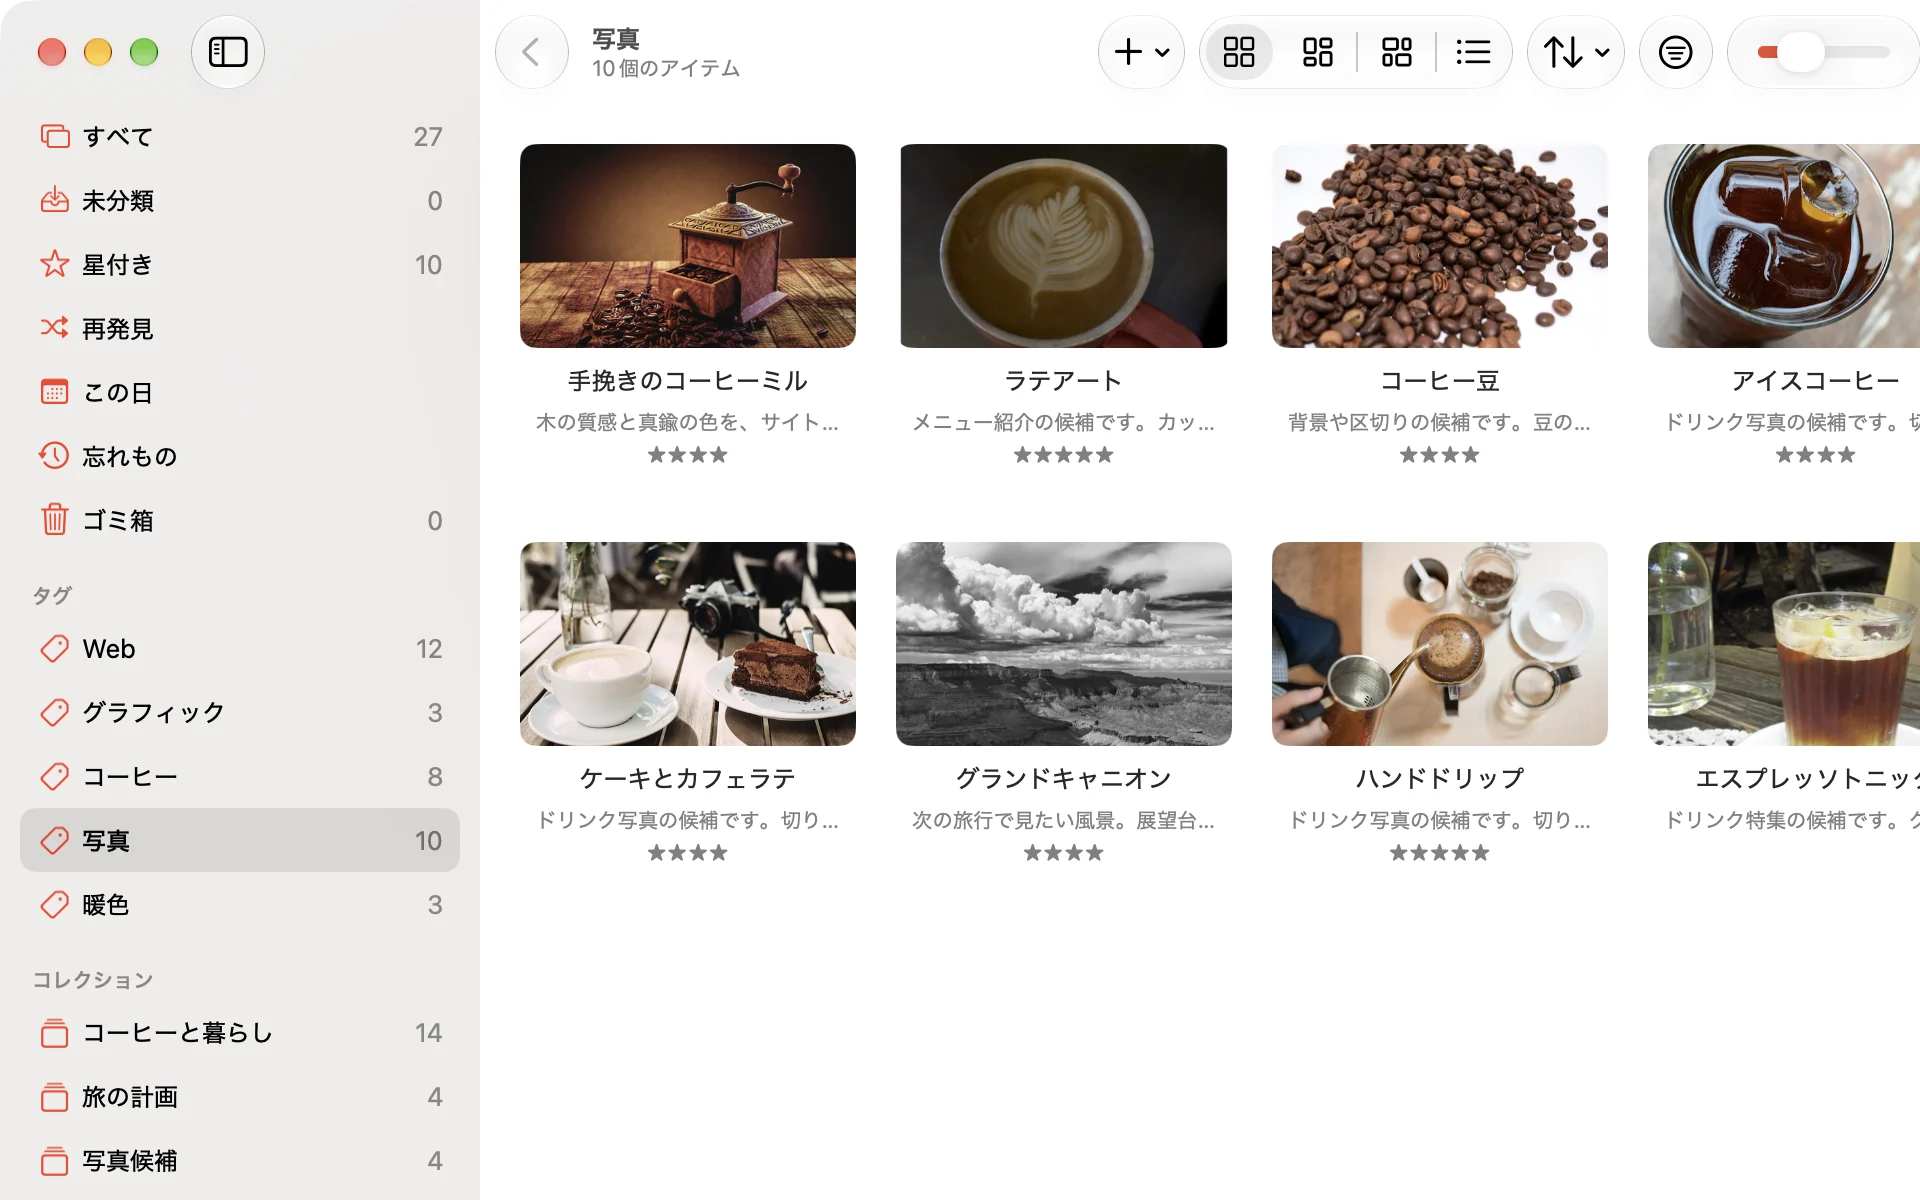Show 星付き starred items
Screen dimensions: 1920x1200
[x=240, y=264]
